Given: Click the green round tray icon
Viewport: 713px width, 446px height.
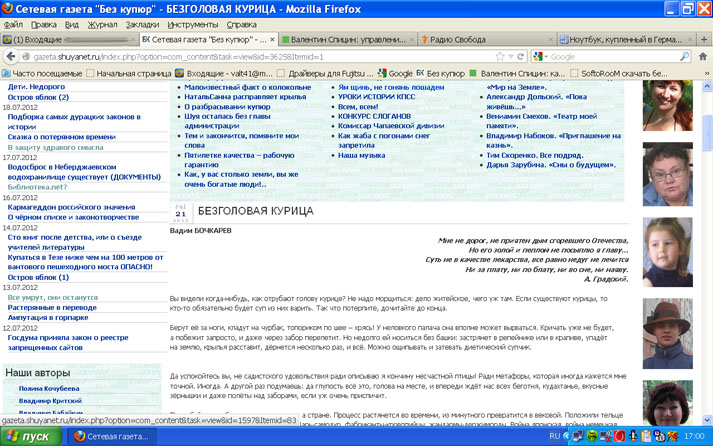Looking at the screenshot, I should 592,436.
